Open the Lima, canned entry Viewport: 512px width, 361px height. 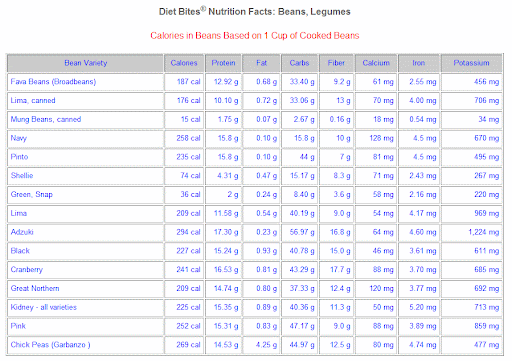click(33, 100)
